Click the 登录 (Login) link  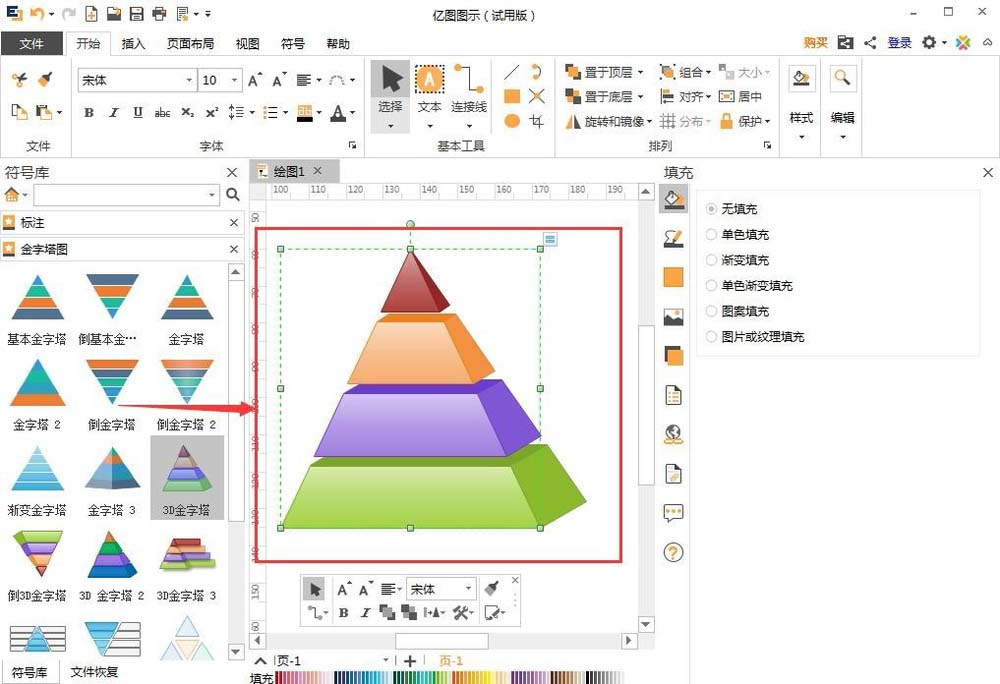click(x=898, y=43)
